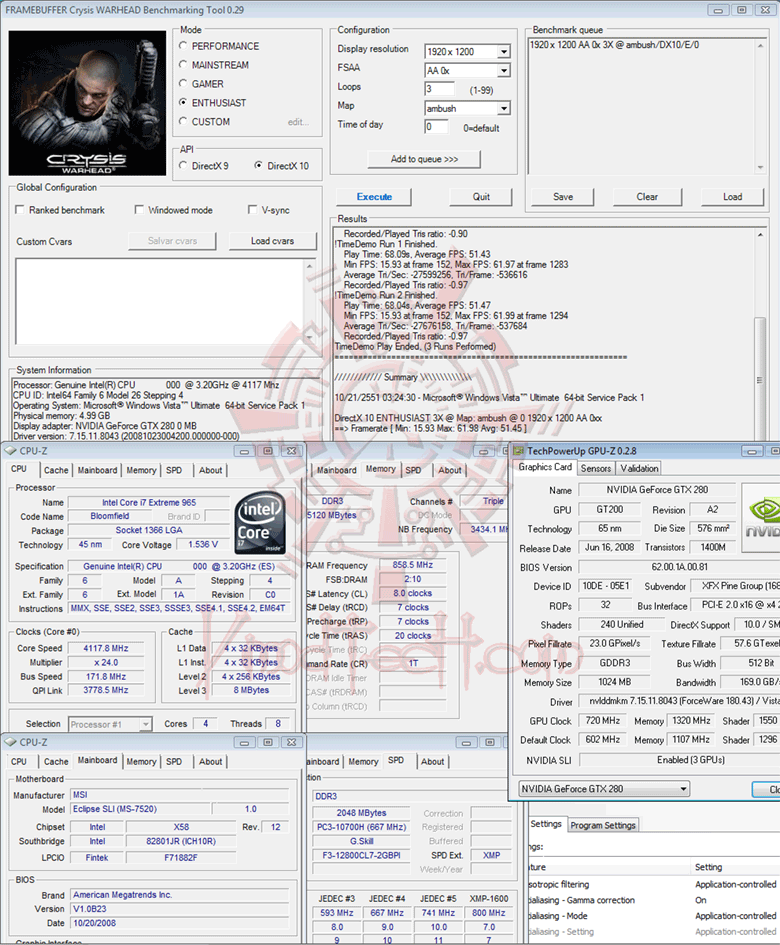Click the Eclipse SLI (MS-7520) model field
The image size is (780, 945).
[x=140, y=809]
